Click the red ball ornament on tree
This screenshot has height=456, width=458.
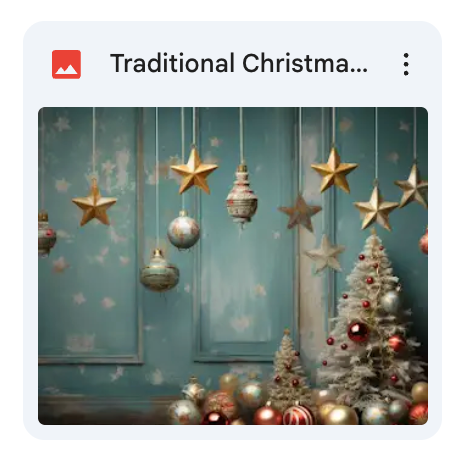coord(358,332)
